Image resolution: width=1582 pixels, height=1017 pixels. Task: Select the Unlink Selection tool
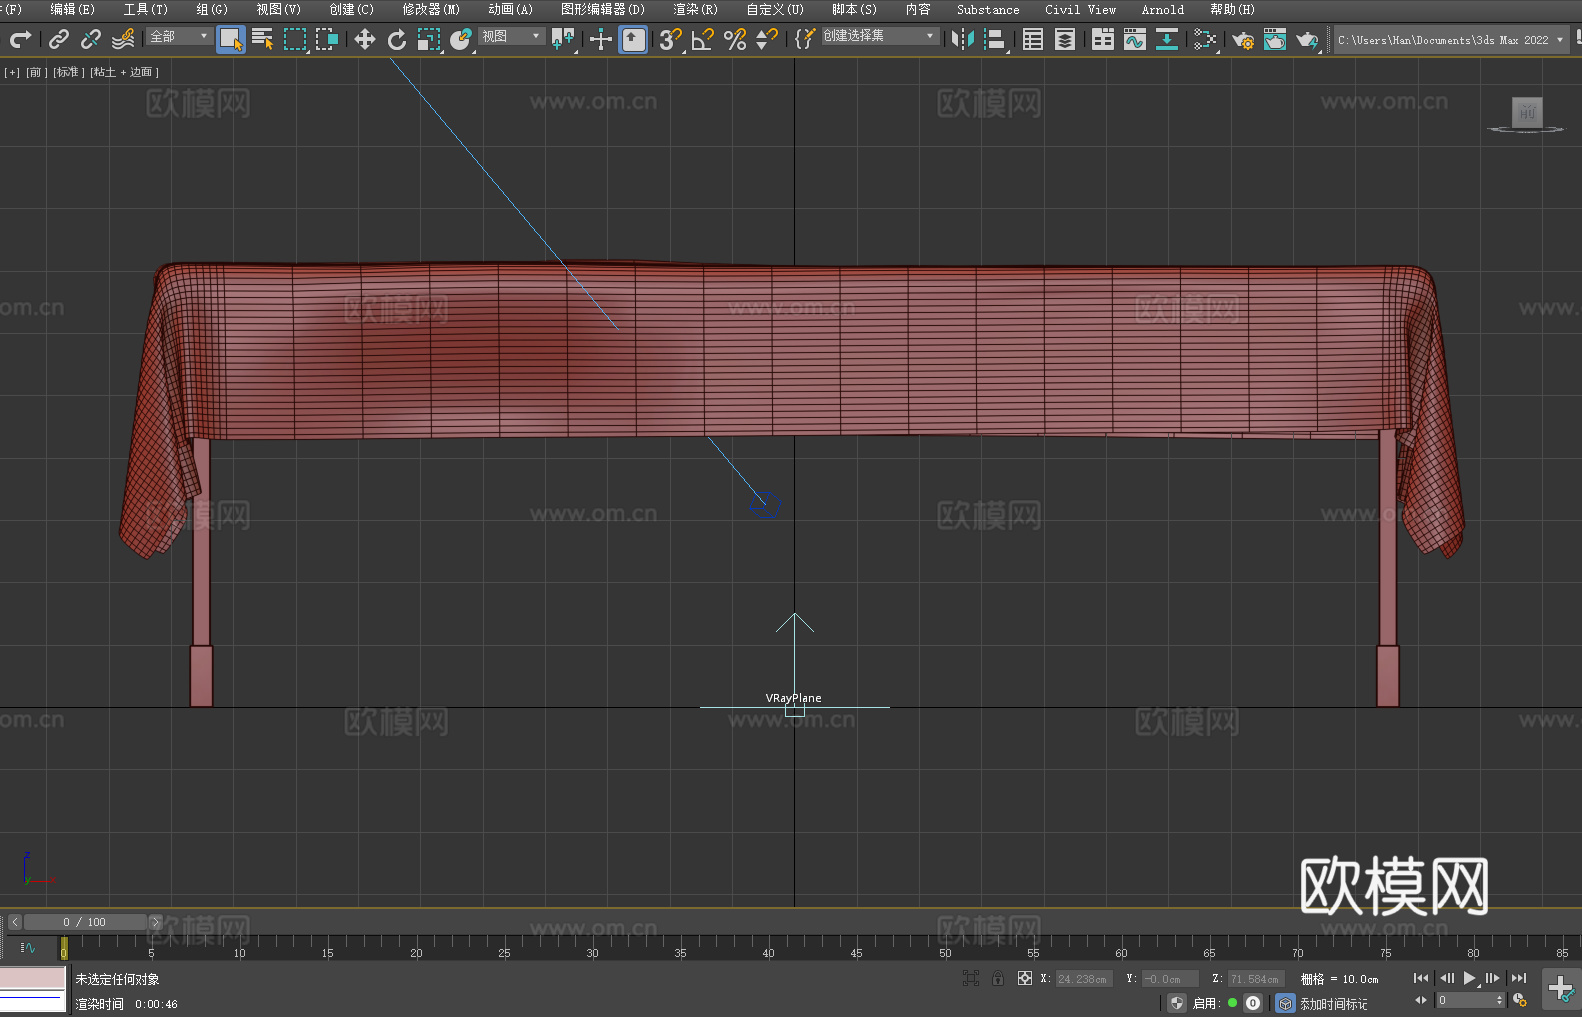[91, 39]
